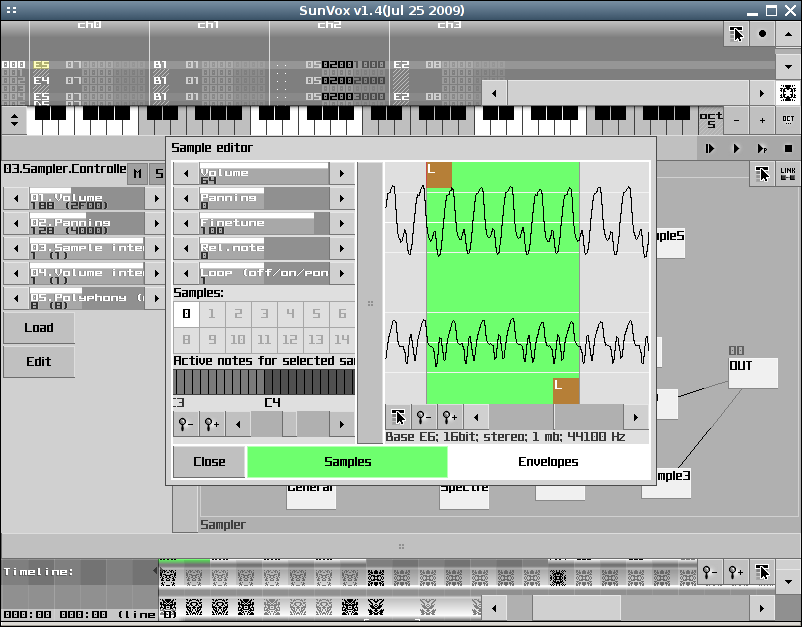Select sample slot 1
Screen dimensions: 802x627
pos(212,314)
